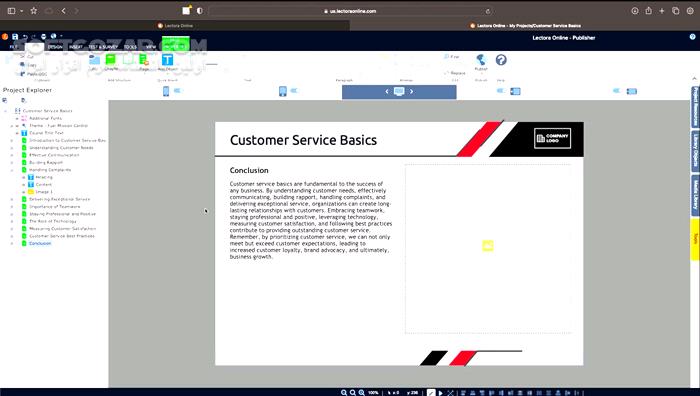
Task: Click the Undo arrow icon
Action: click(25, 37)
